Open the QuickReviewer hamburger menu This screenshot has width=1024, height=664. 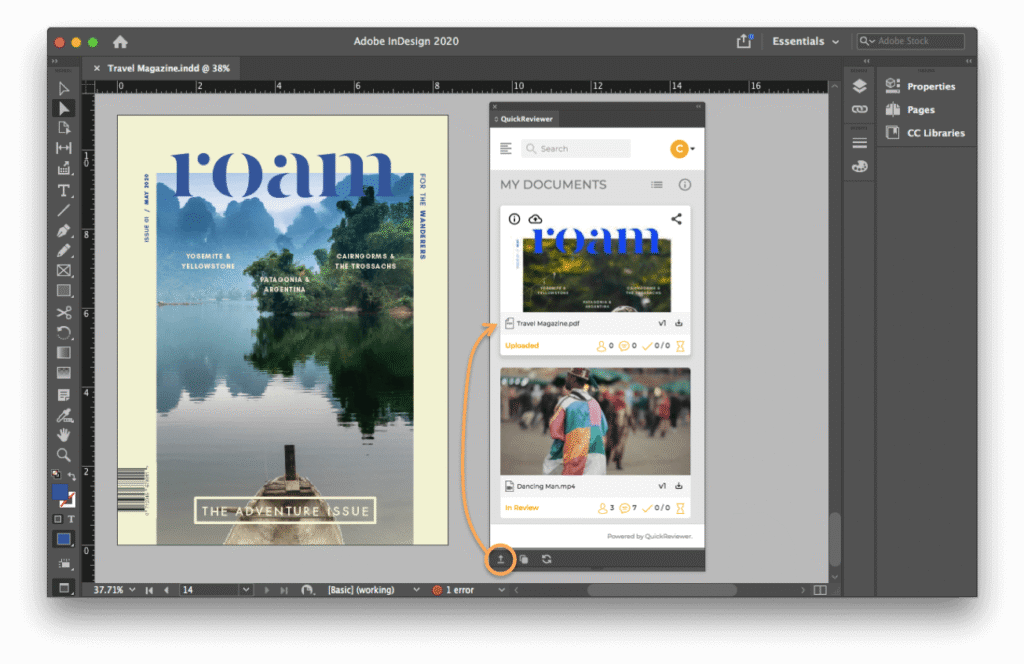pos(506,149)
